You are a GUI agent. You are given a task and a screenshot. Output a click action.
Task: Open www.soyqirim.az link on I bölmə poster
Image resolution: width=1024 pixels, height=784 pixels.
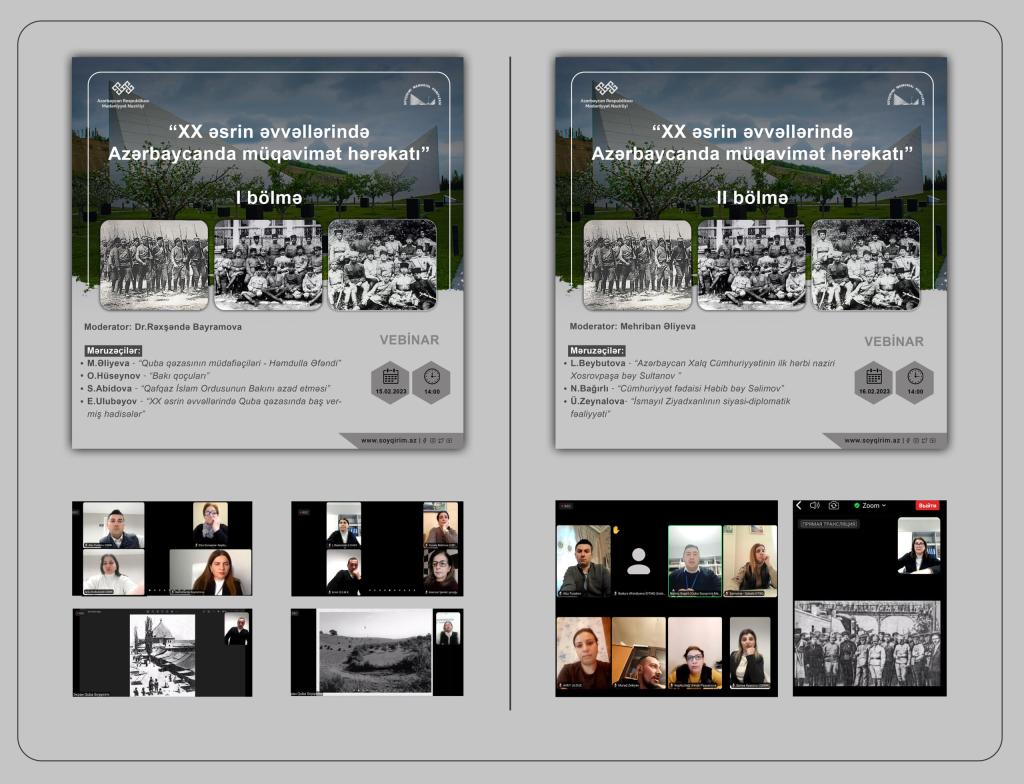389,440
